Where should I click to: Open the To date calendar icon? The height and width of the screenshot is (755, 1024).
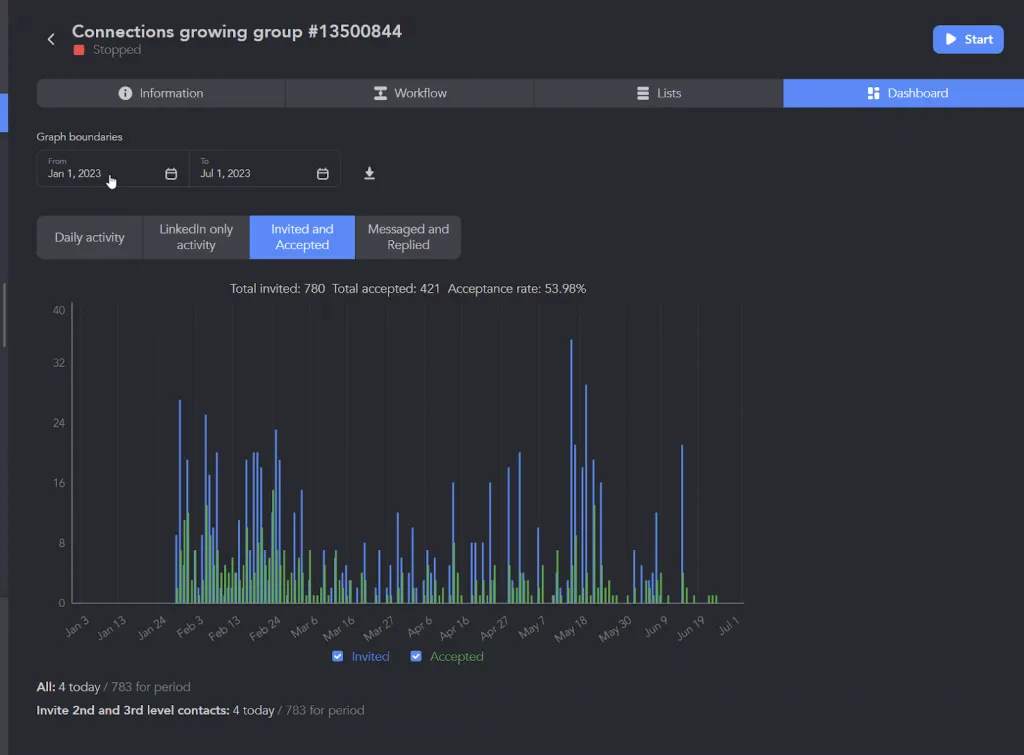[323, 174]
